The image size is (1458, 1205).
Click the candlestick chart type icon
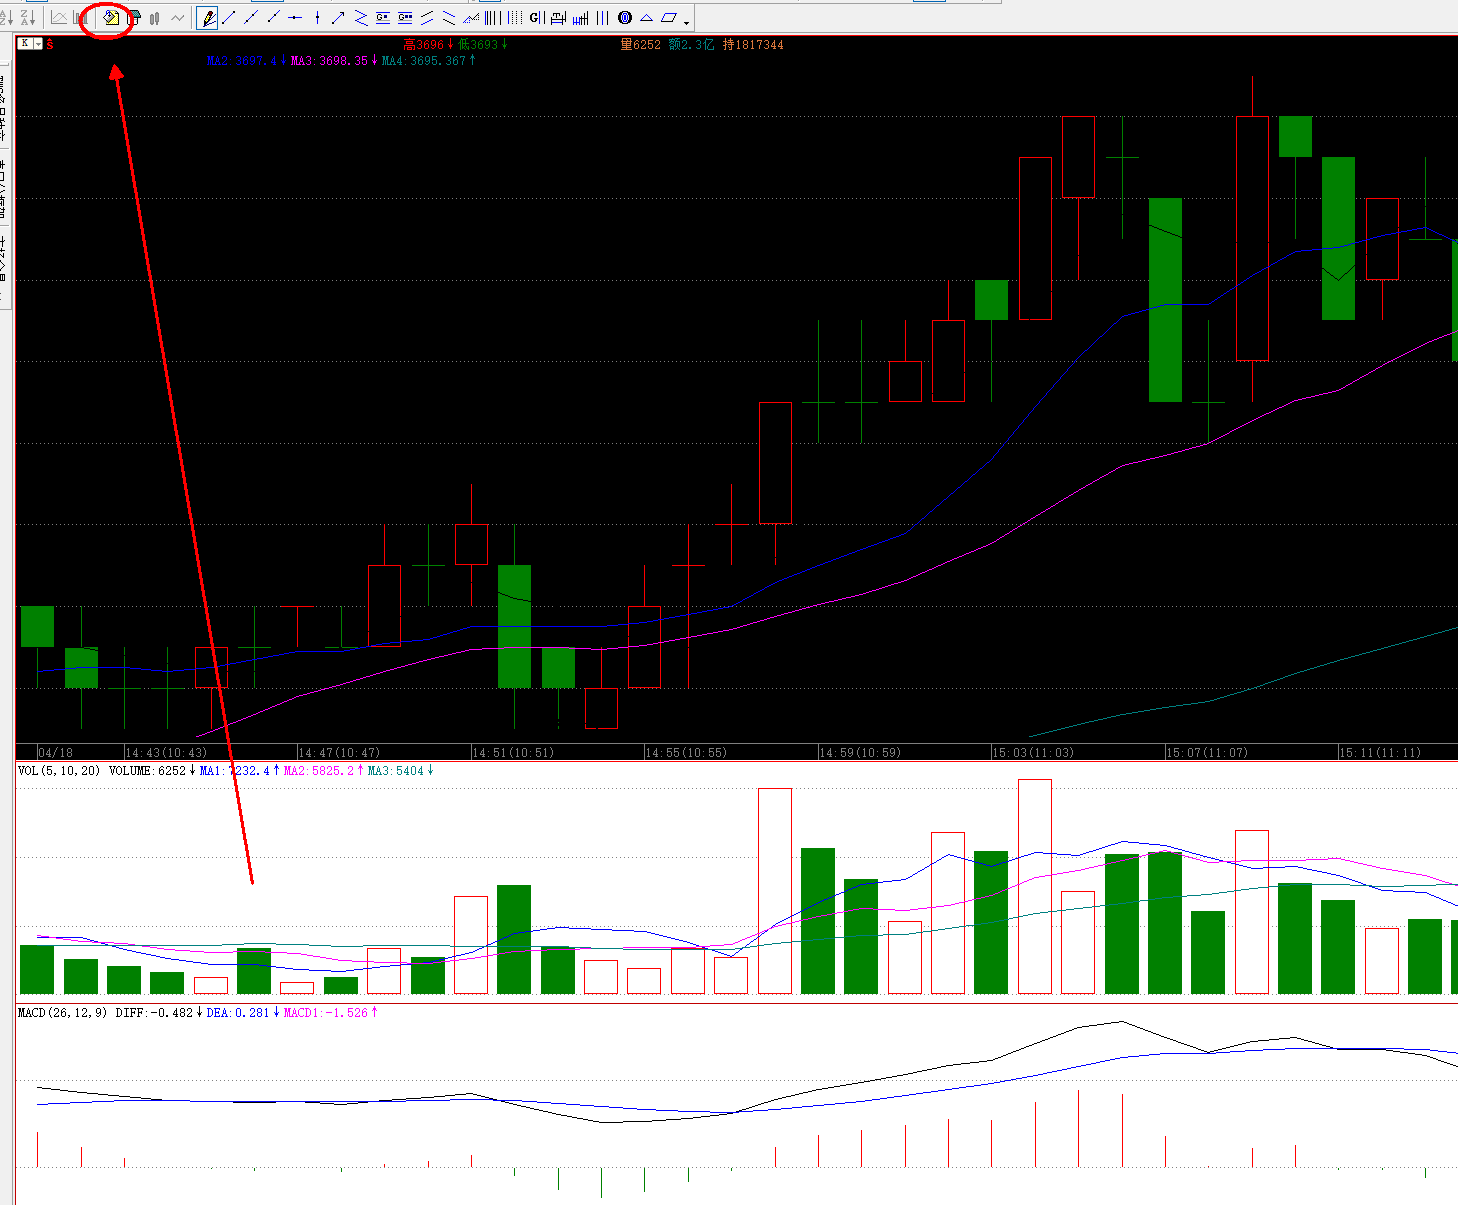(155, 18)
